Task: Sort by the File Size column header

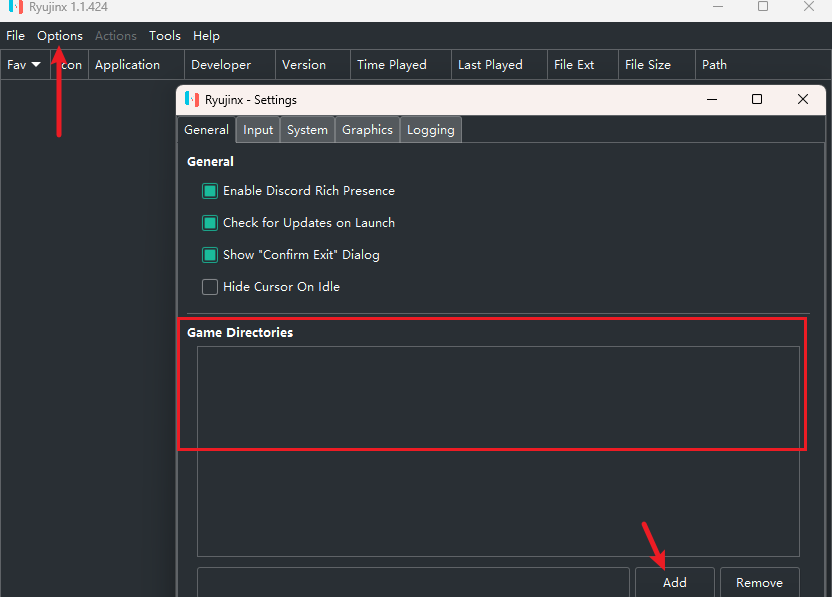Action: 657,65
